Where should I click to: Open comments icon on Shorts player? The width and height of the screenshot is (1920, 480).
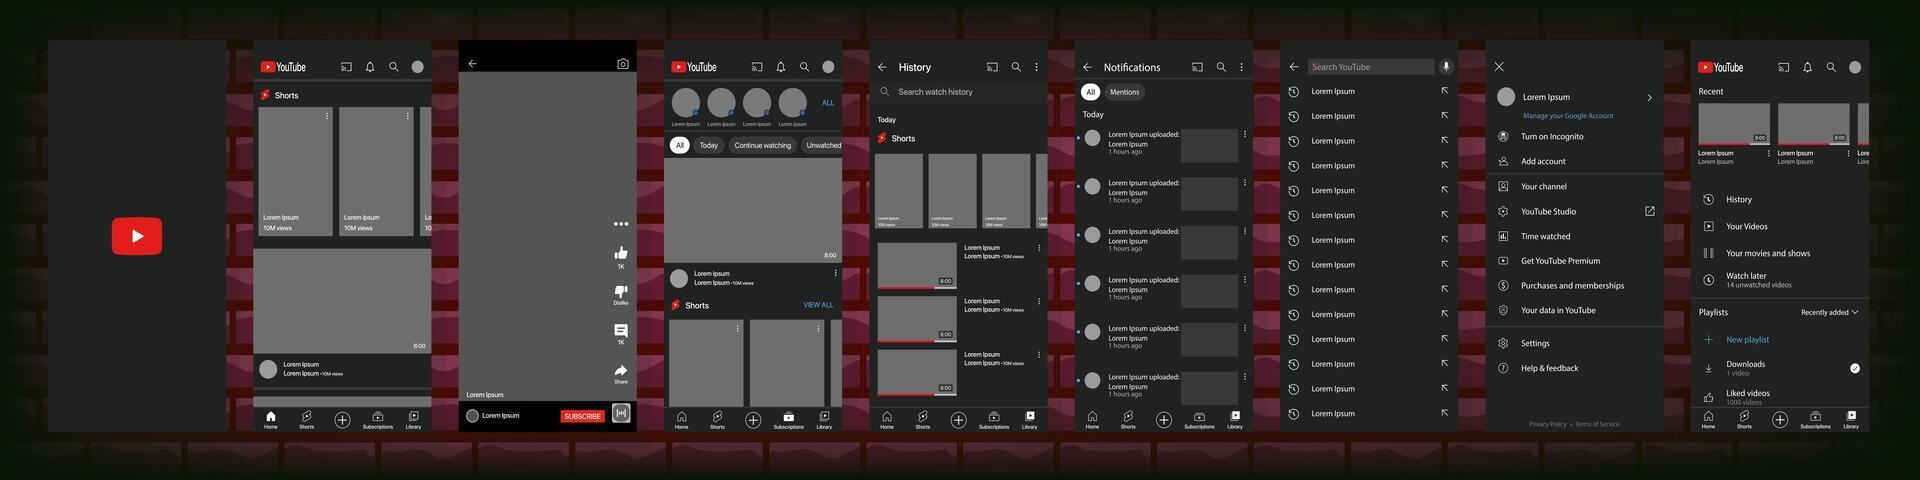click(x=621, y=330)
